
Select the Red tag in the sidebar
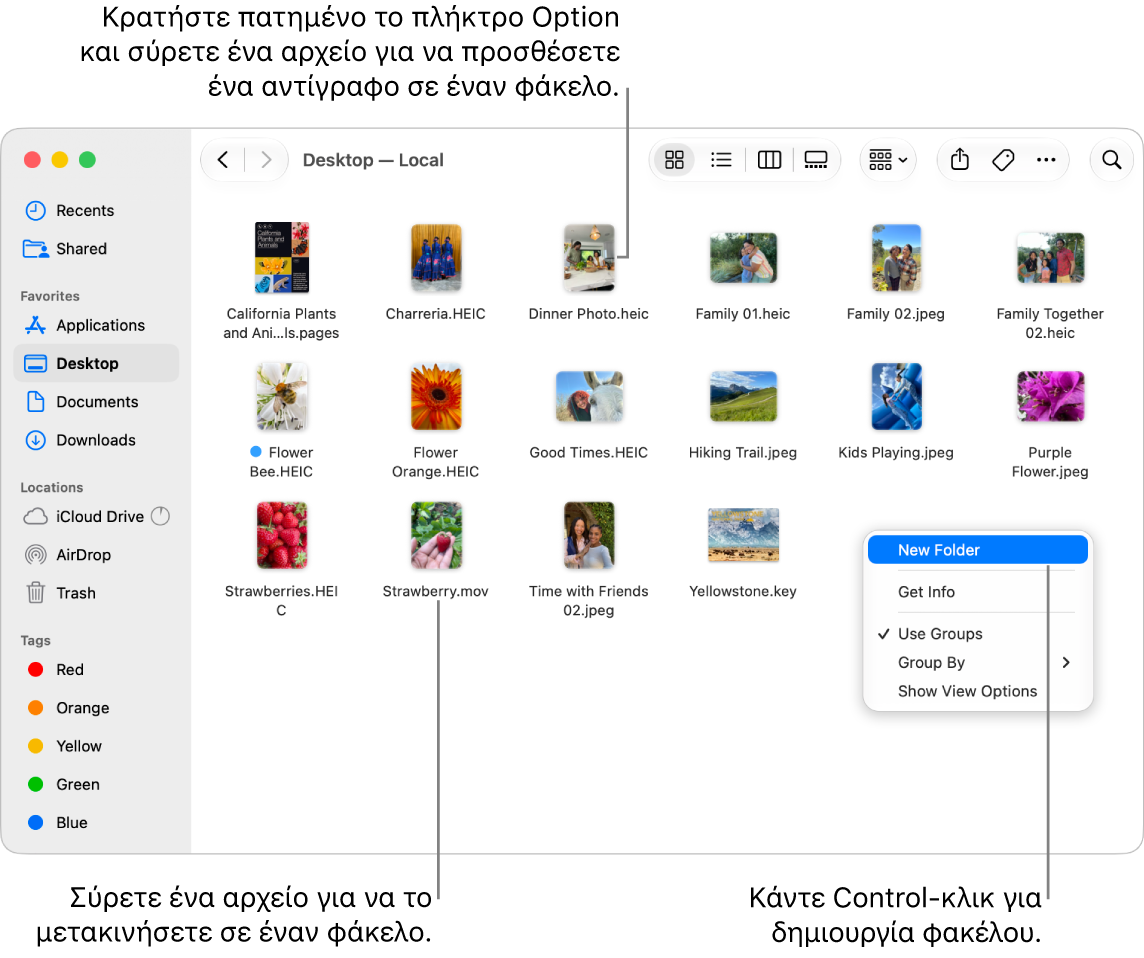tap(96, 670)
